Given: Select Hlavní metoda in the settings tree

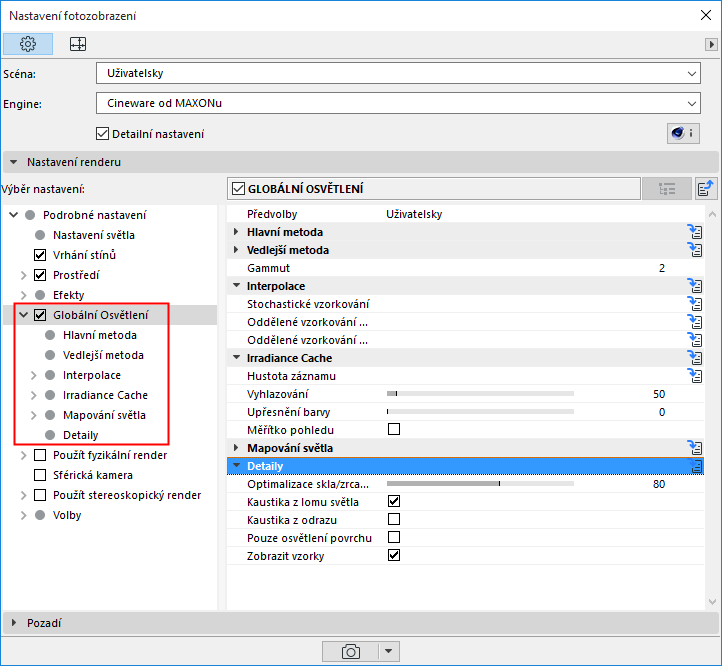Looking at the screenshot, I should [100, 335].
